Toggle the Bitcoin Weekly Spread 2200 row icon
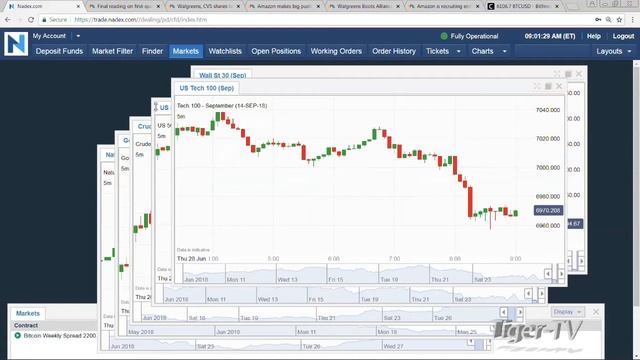 (x=18, y=336)
